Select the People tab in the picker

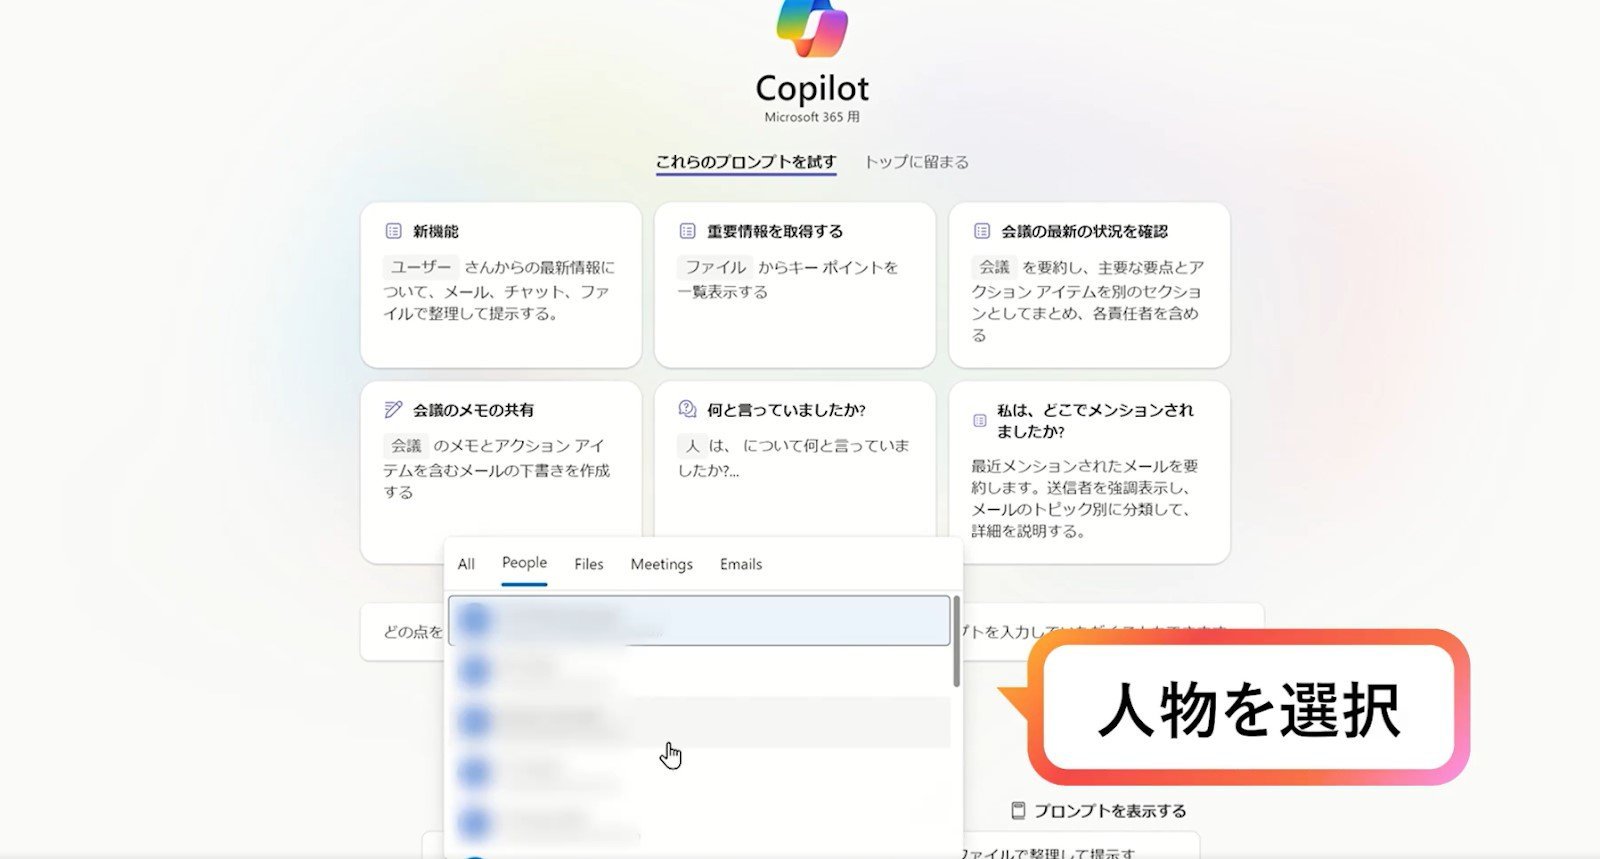(524, 563)
